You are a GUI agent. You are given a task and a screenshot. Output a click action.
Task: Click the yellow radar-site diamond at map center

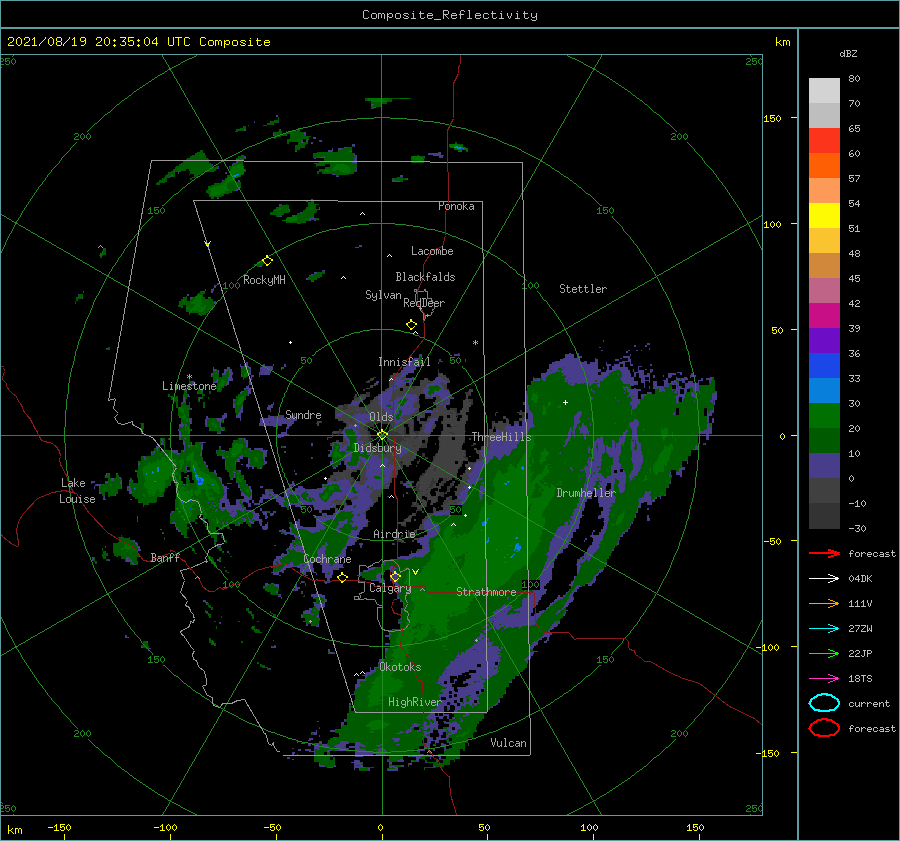point(382,435)
